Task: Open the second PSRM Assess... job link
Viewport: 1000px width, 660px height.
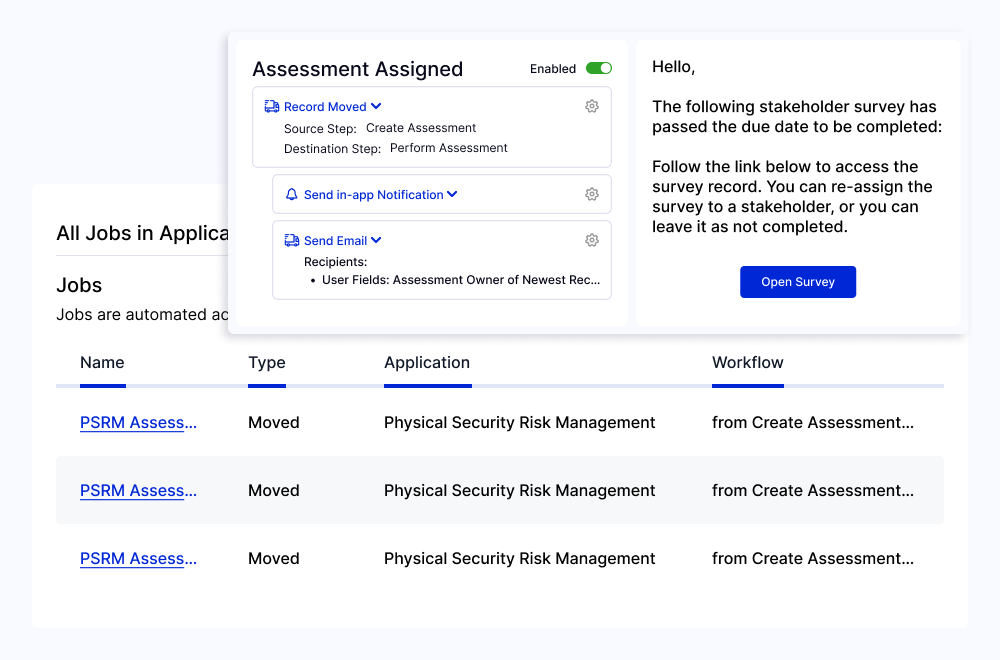Action: pyautogui.click(x=138, y=490)
